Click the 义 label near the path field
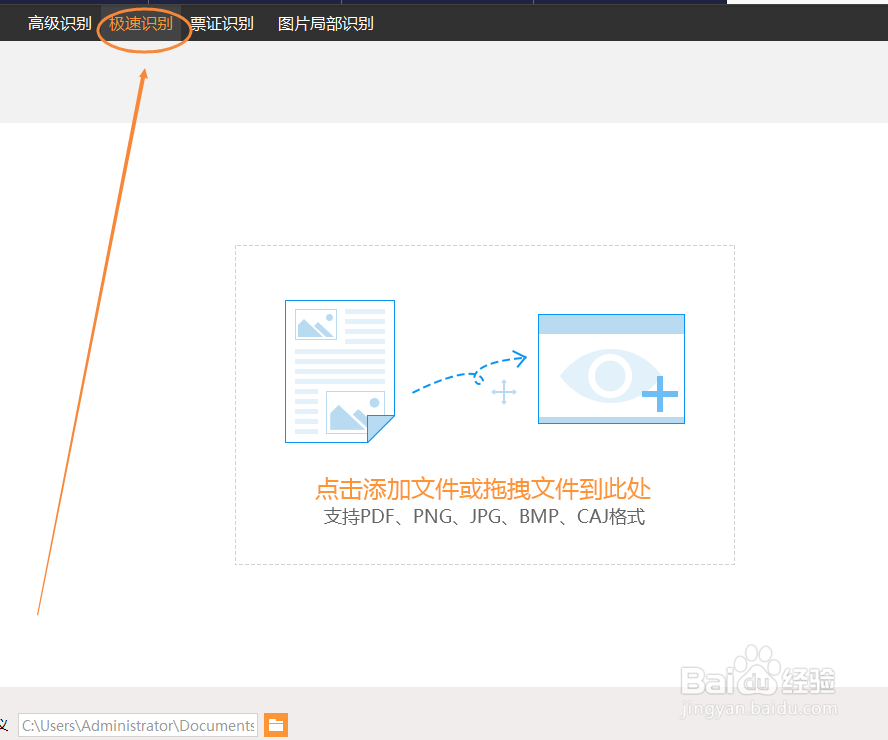 click(7, 724)
